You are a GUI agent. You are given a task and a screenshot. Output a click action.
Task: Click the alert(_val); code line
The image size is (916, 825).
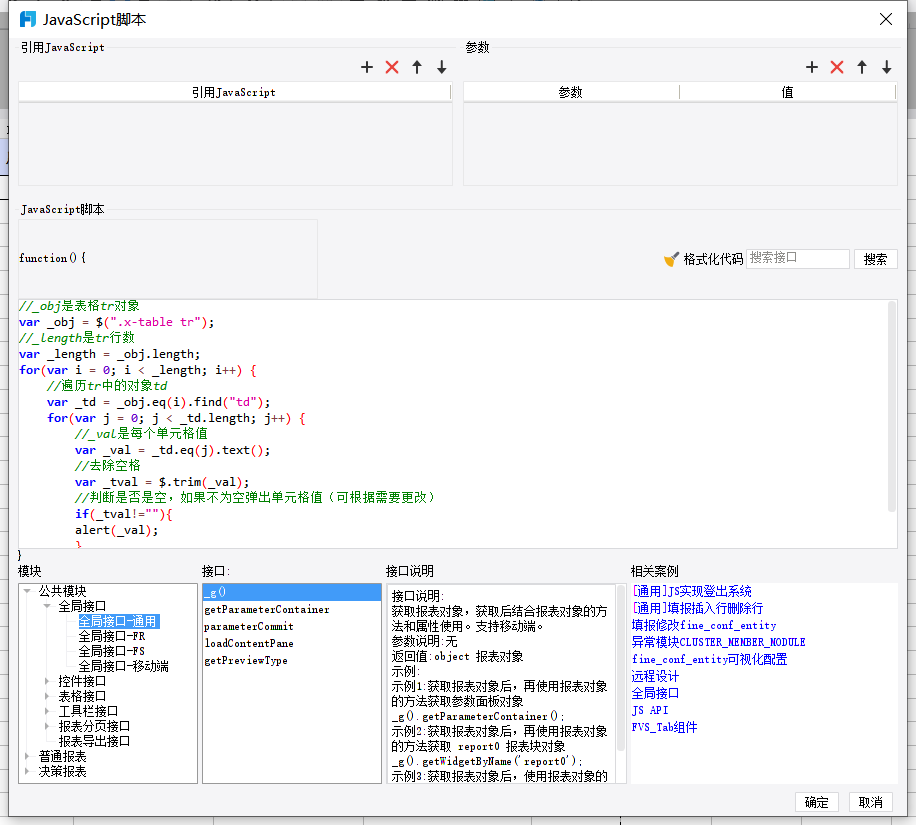(x=116, y=530)
